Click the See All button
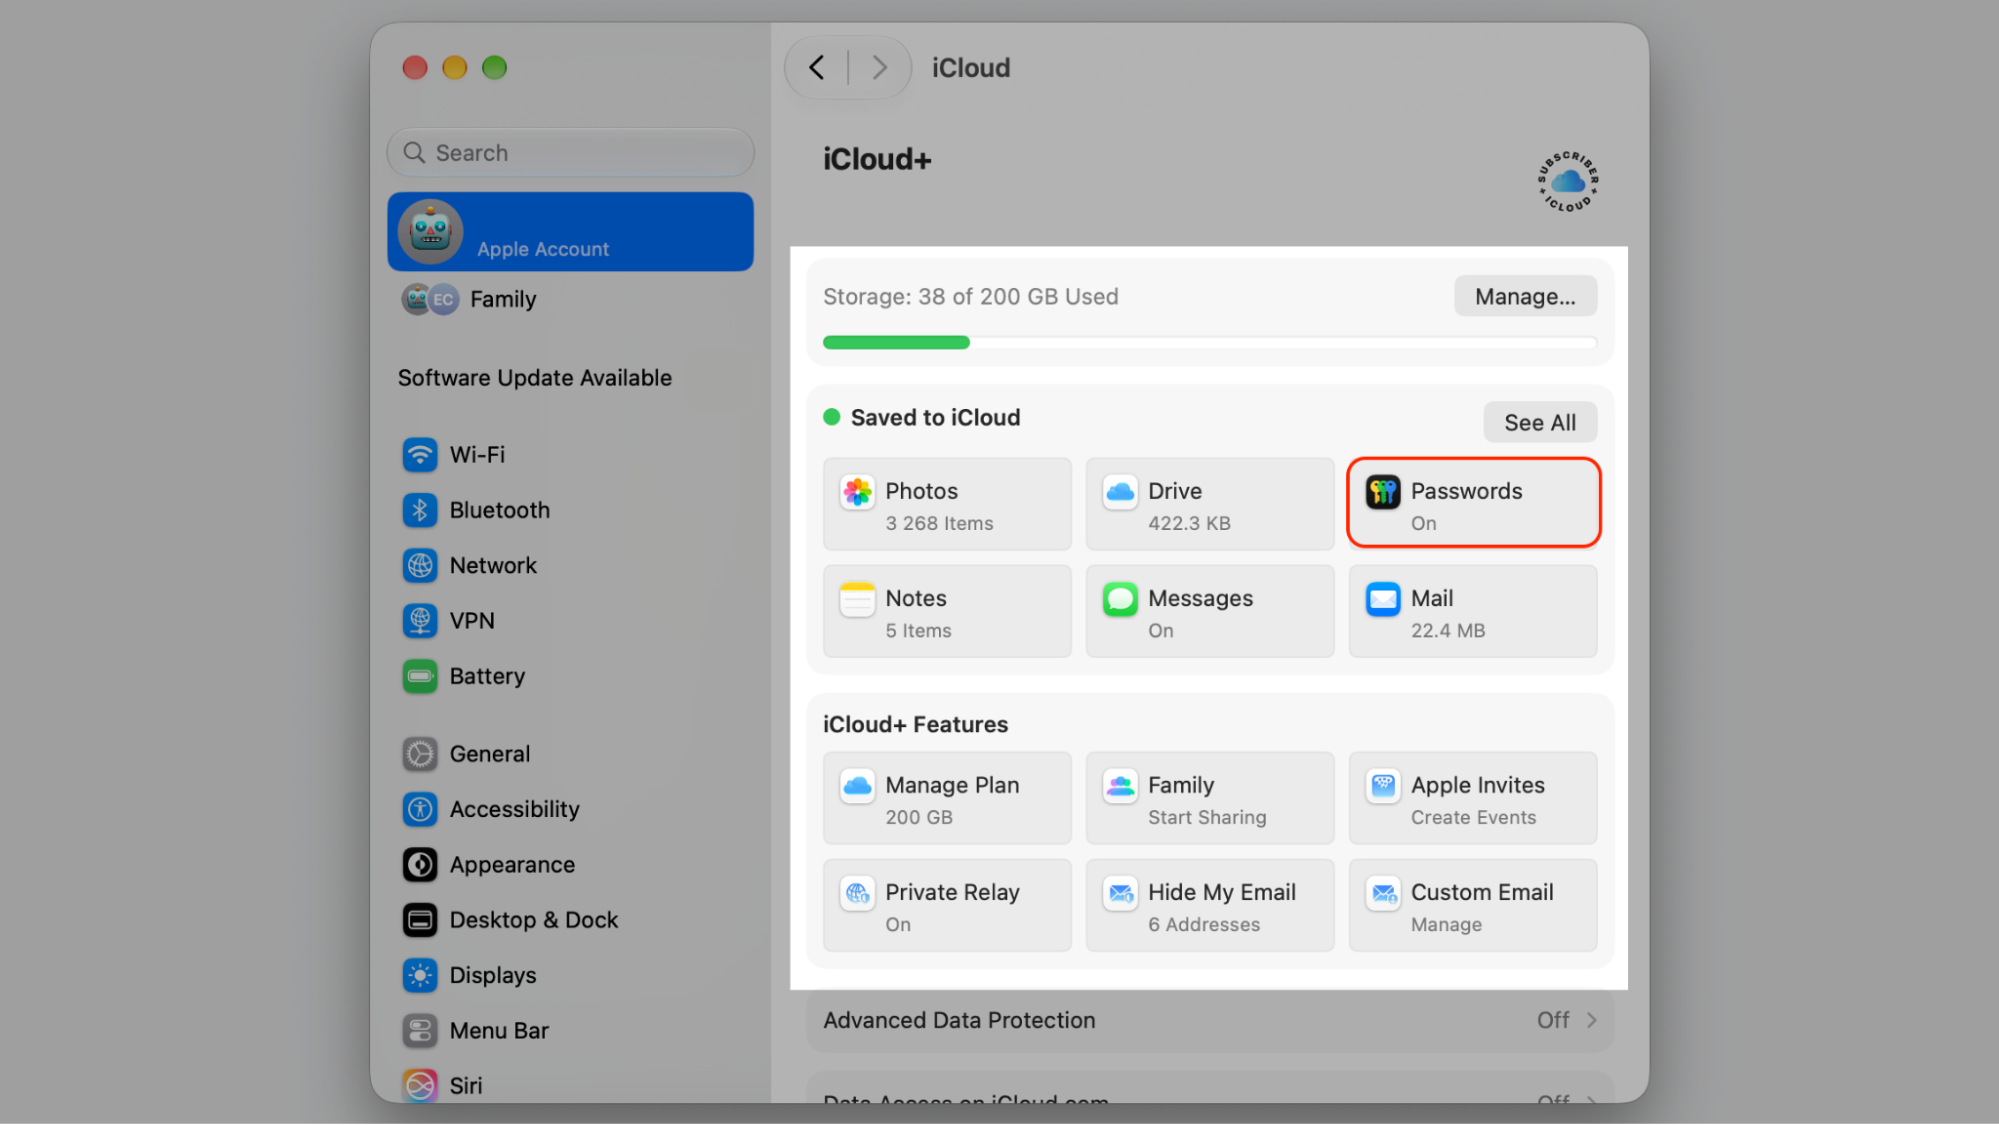 1540,423
